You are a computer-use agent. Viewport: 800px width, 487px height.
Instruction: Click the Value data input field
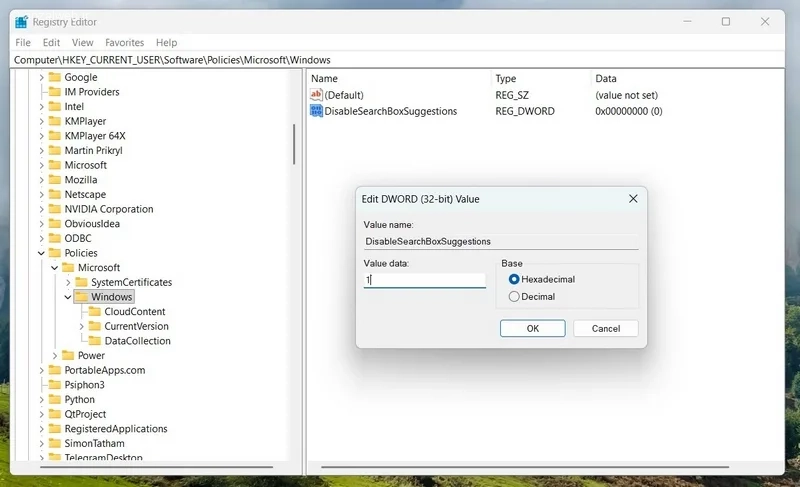coord(424,280)
